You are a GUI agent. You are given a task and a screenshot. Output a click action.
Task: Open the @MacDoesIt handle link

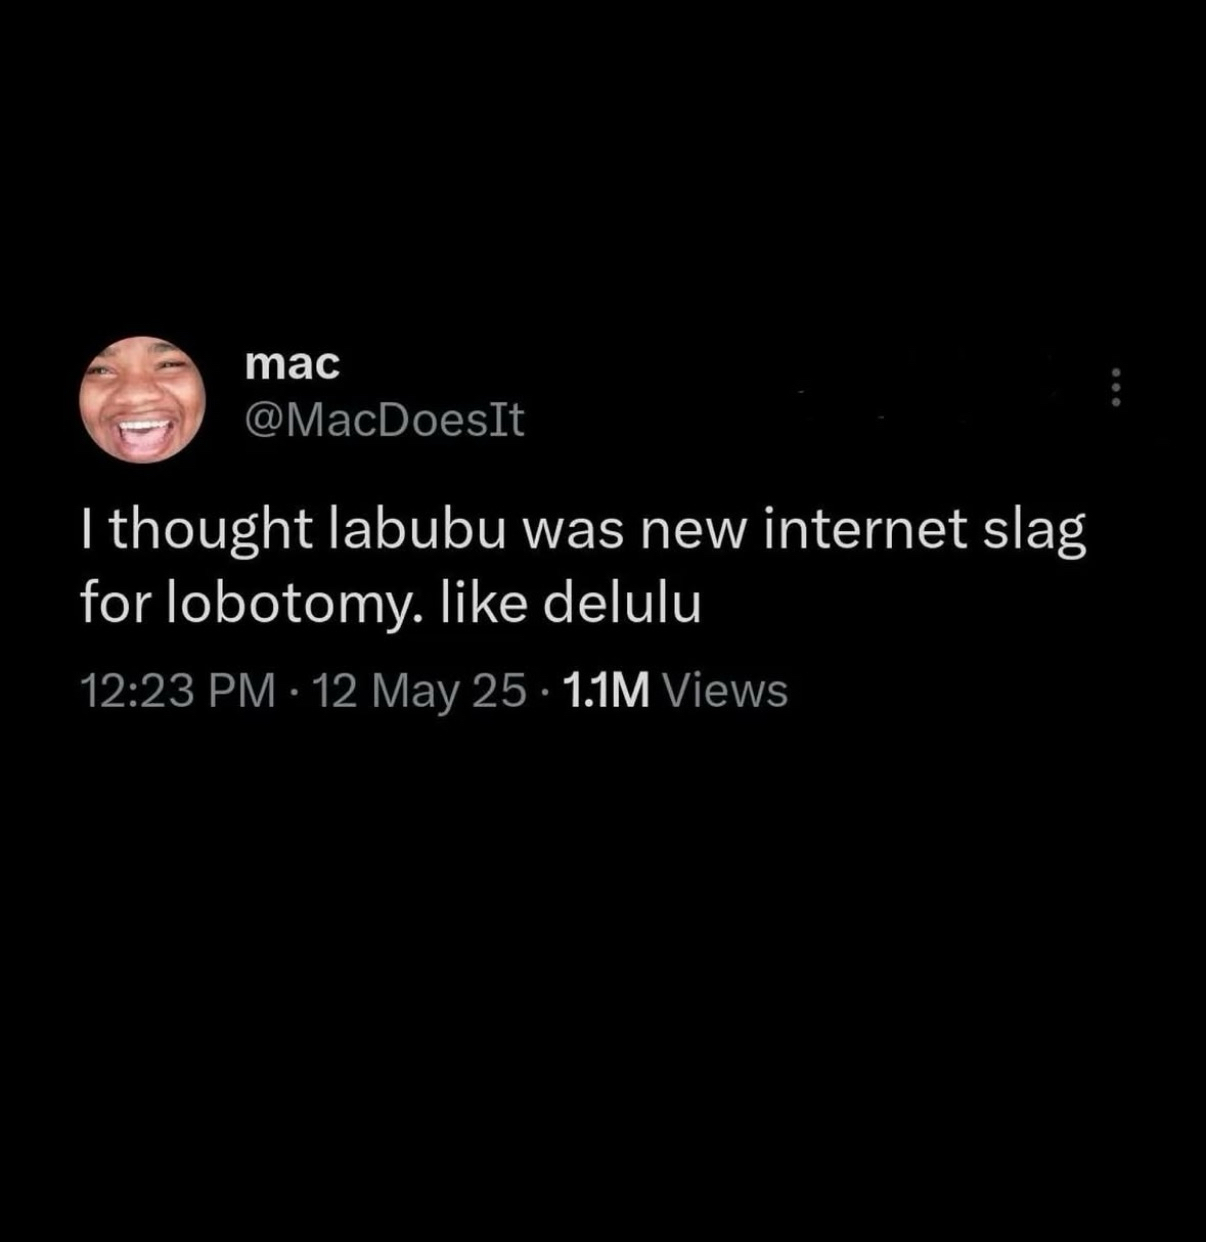click(385, 420)
